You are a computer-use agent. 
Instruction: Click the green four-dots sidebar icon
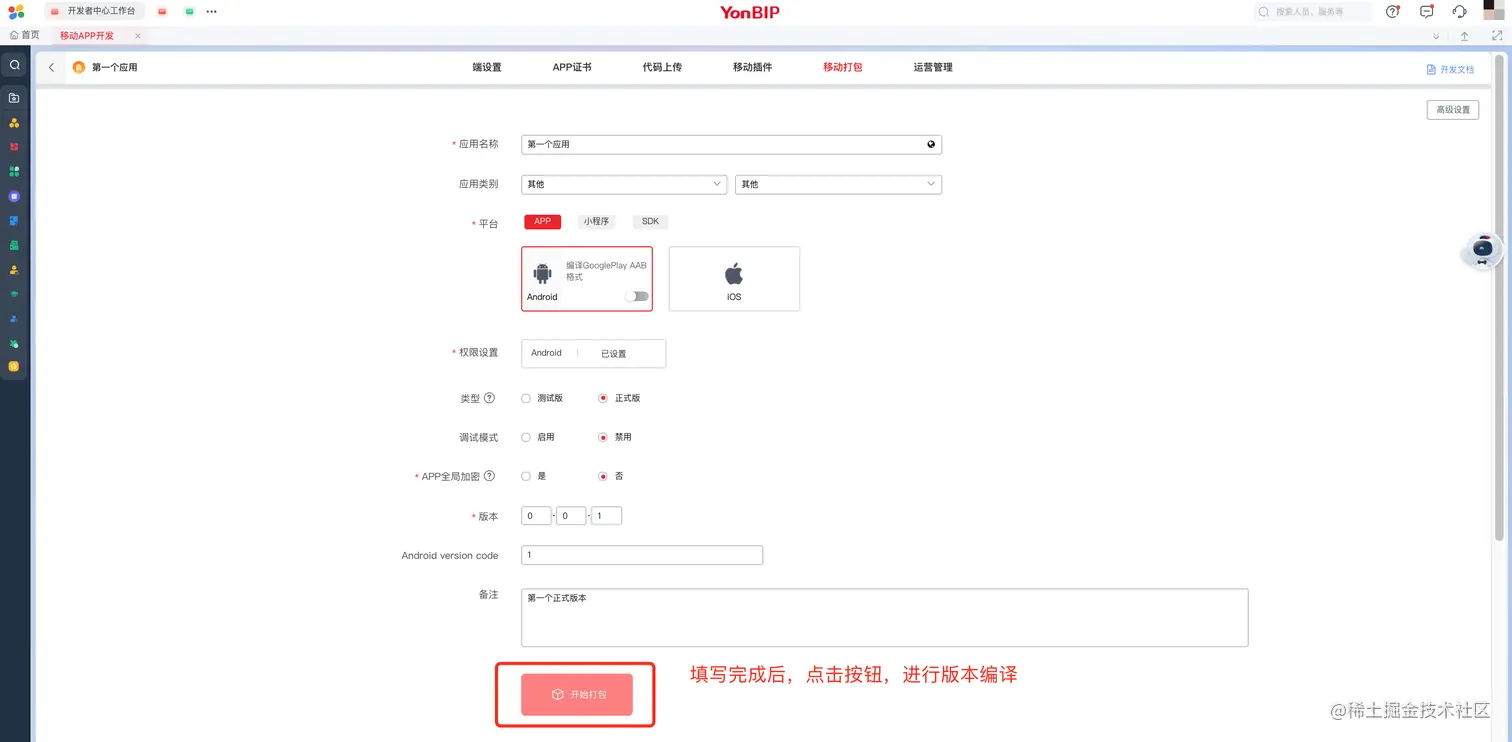tap(14, 172)
